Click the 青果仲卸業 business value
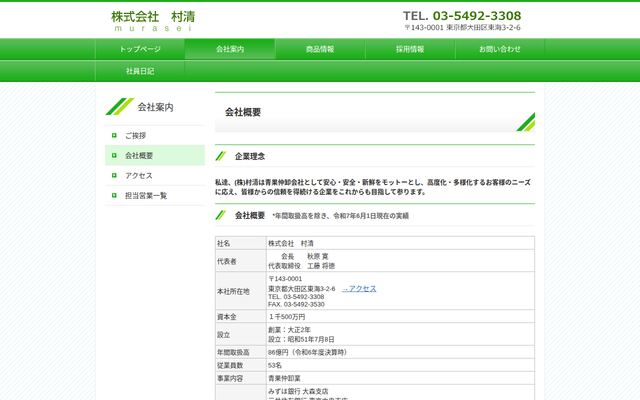The width and height of the screenshot is (640, 400). pos(284,378)
